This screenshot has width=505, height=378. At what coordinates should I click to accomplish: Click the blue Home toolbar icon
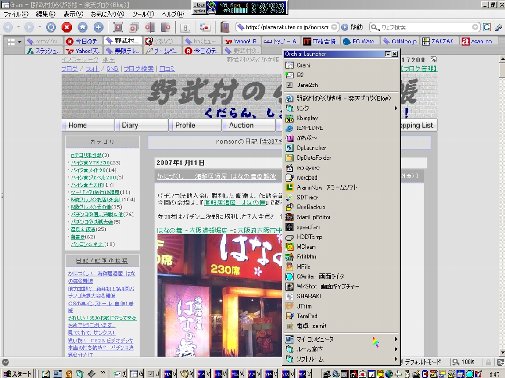click(82, 27)
